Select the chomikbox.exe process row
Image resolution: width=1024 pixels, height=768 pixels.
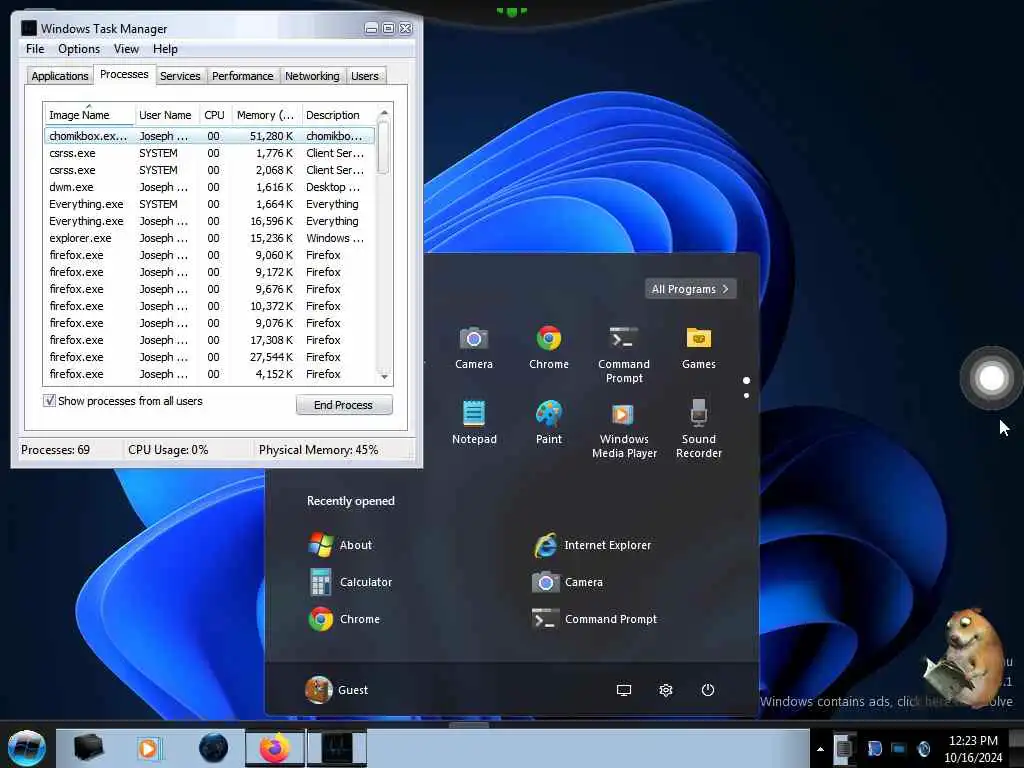coord(210,136)
